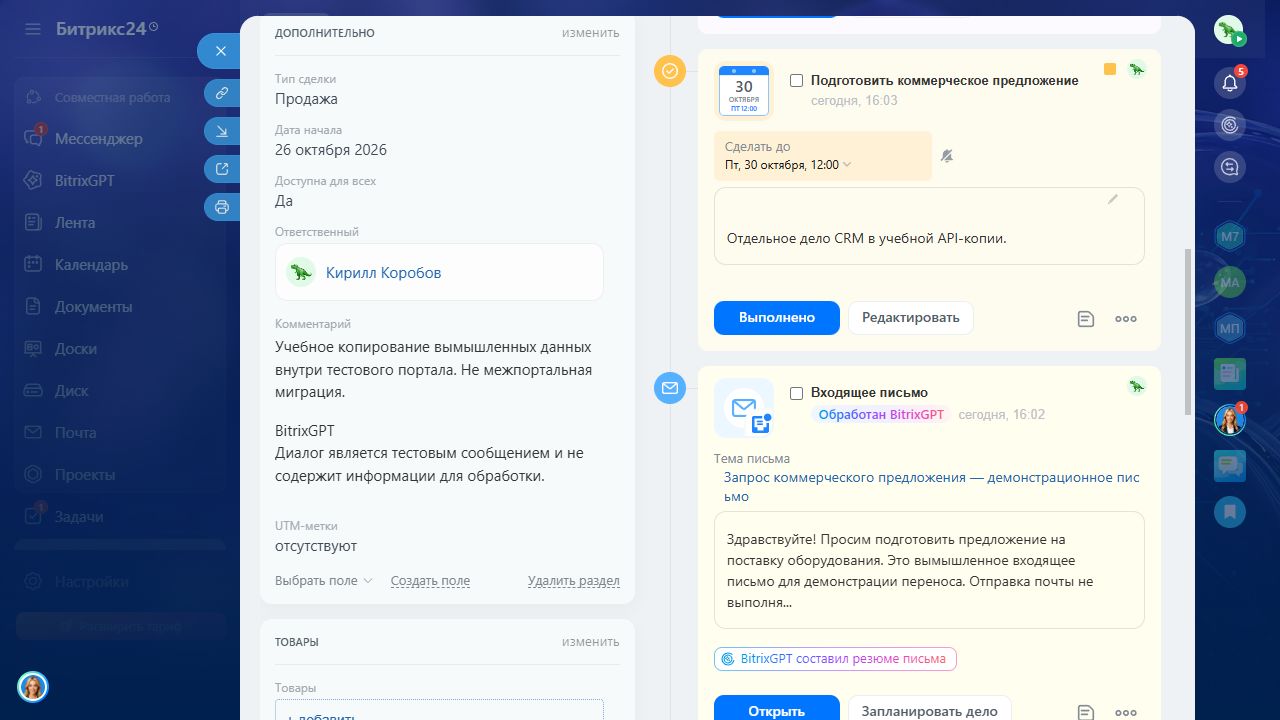Edit task description with pencil icon

(1113, 200)
